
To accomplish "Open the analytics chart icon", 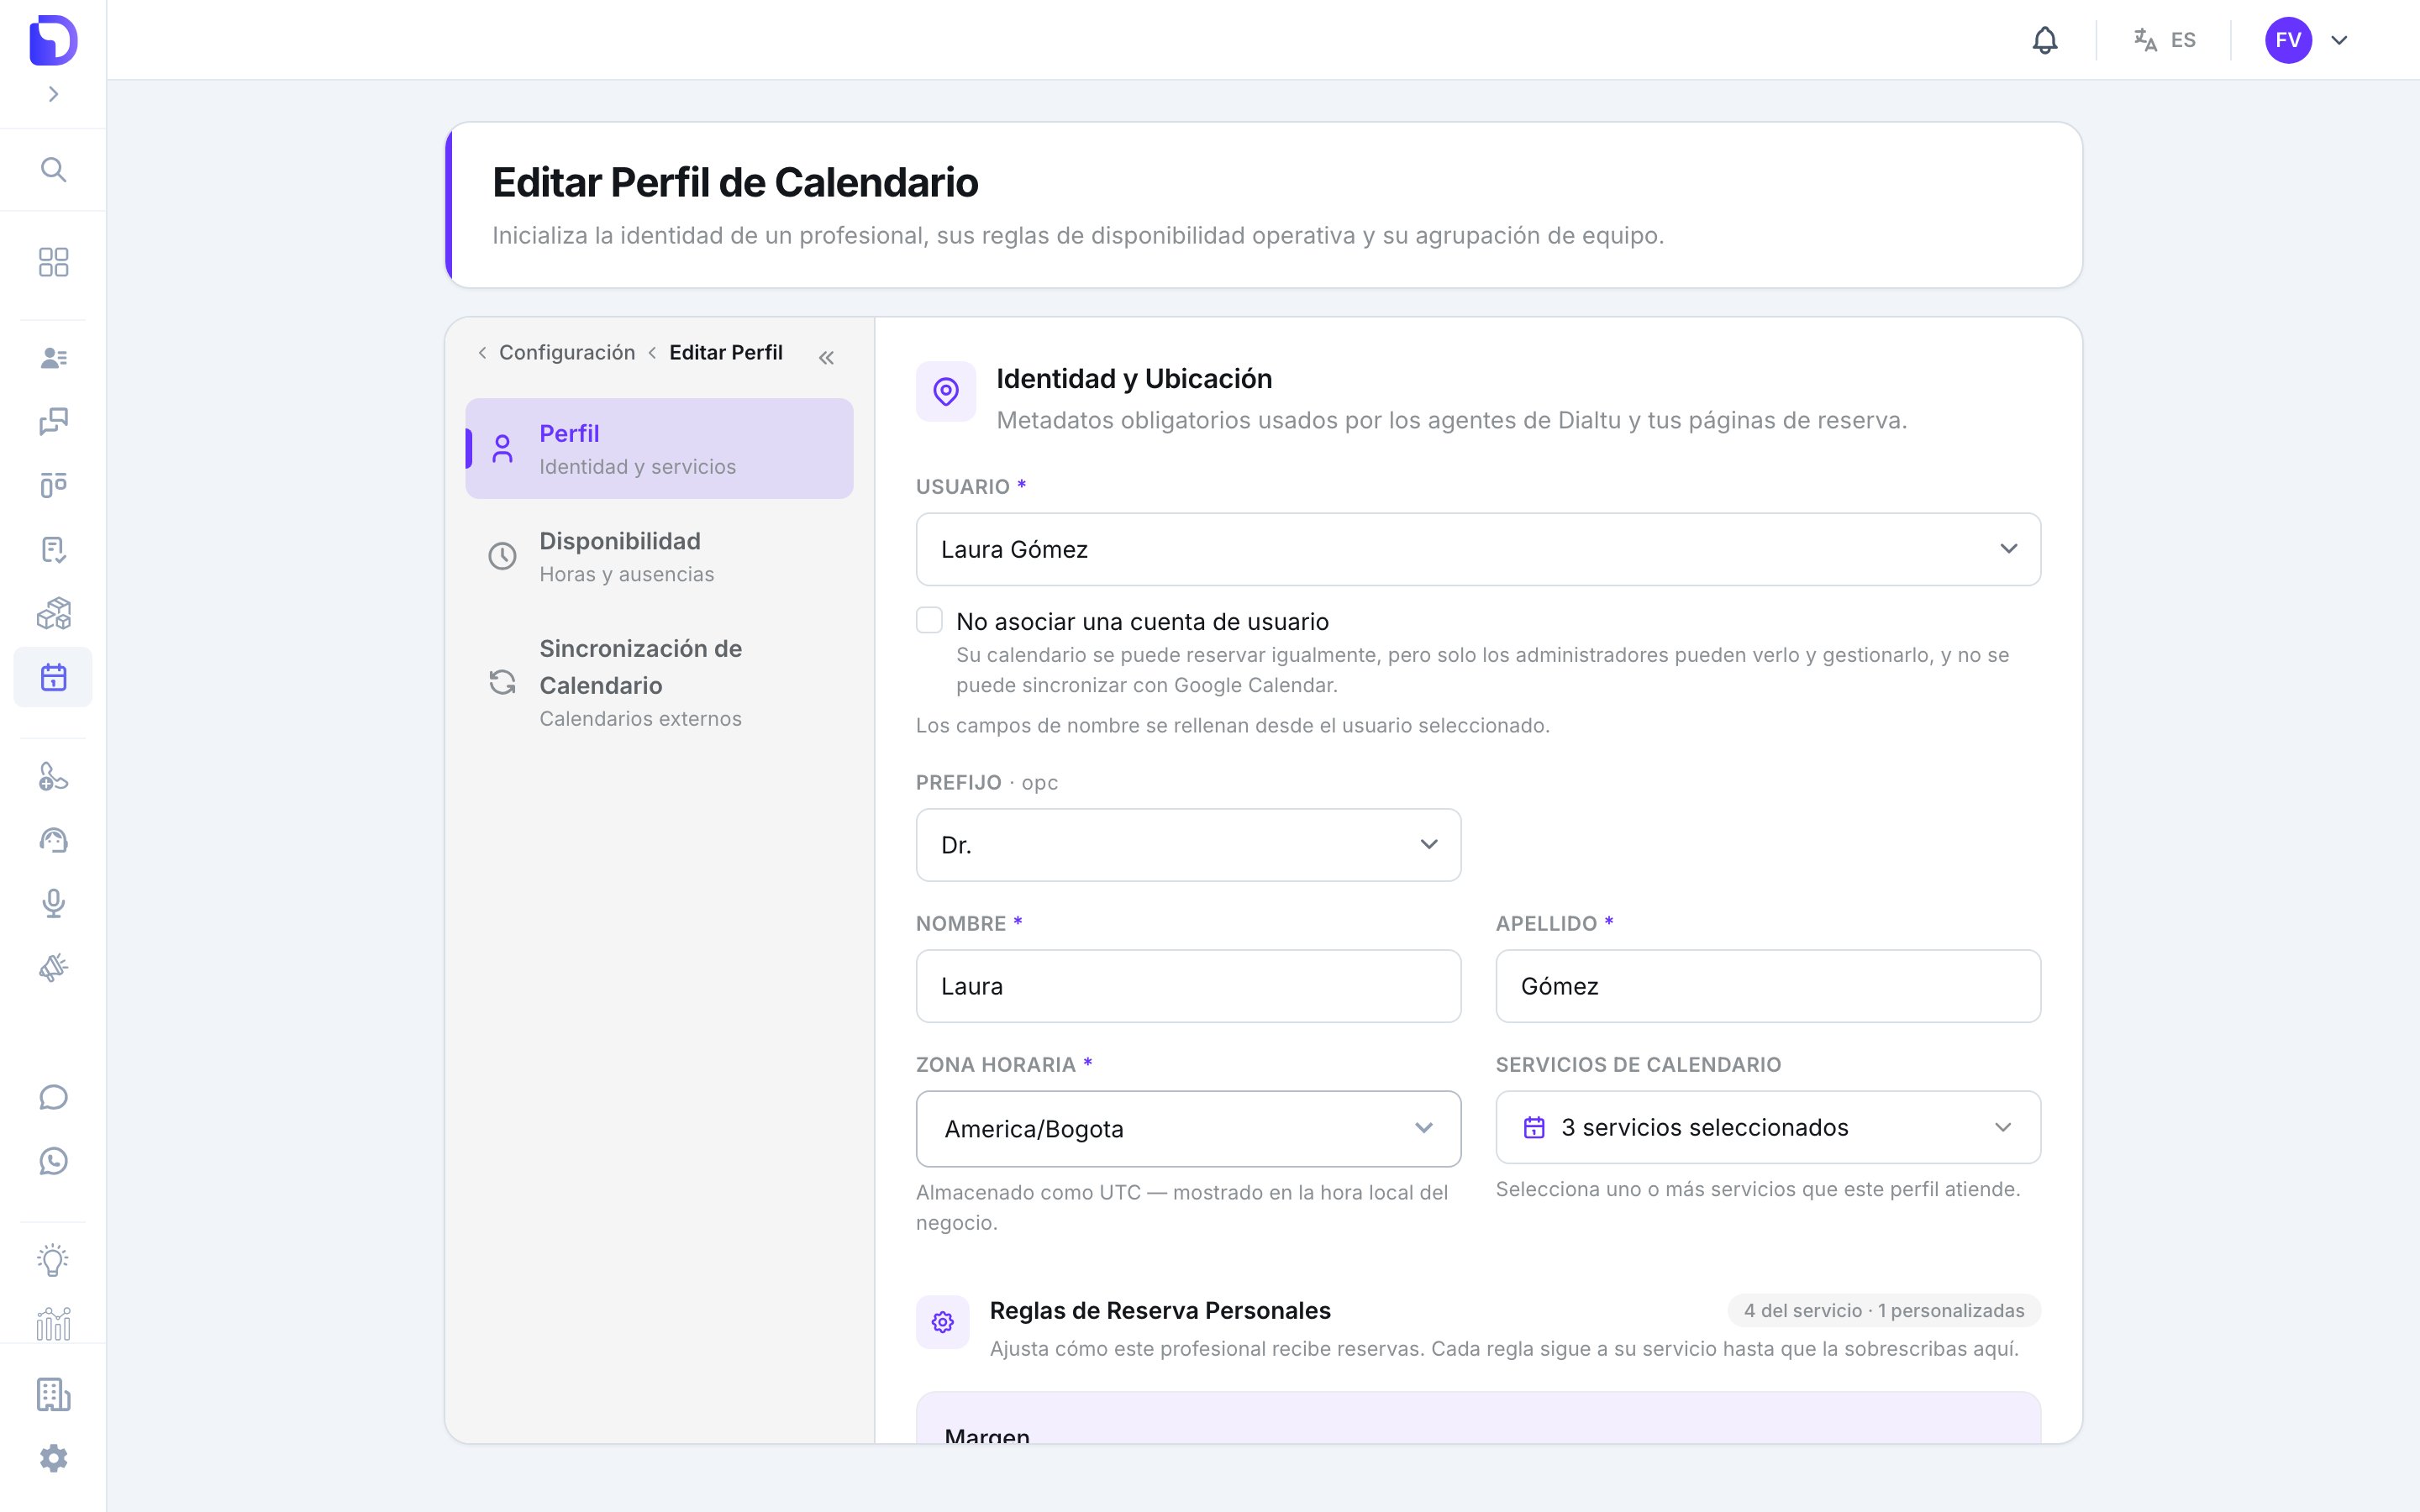I will tap(54, 1323).
